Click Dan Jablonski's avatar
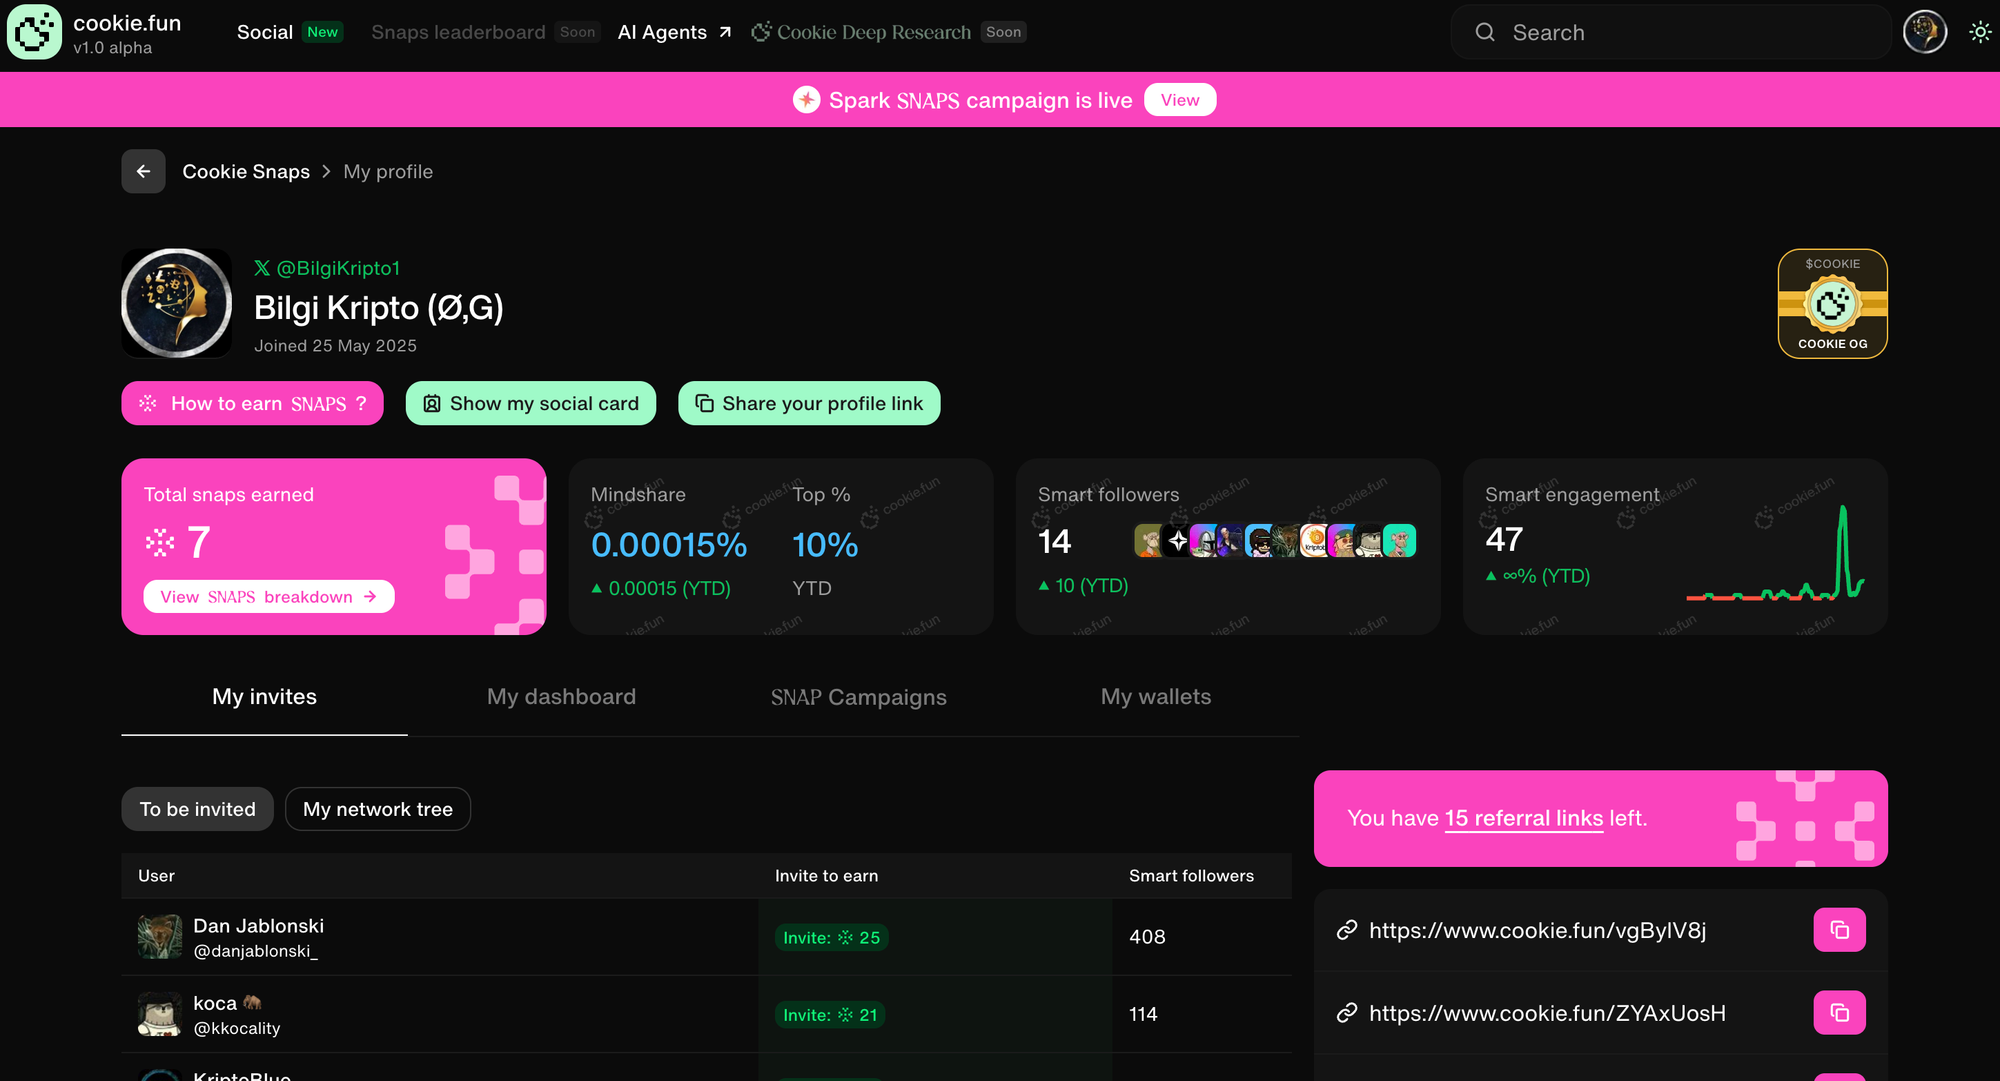2000x1081 pixels. 159,937
